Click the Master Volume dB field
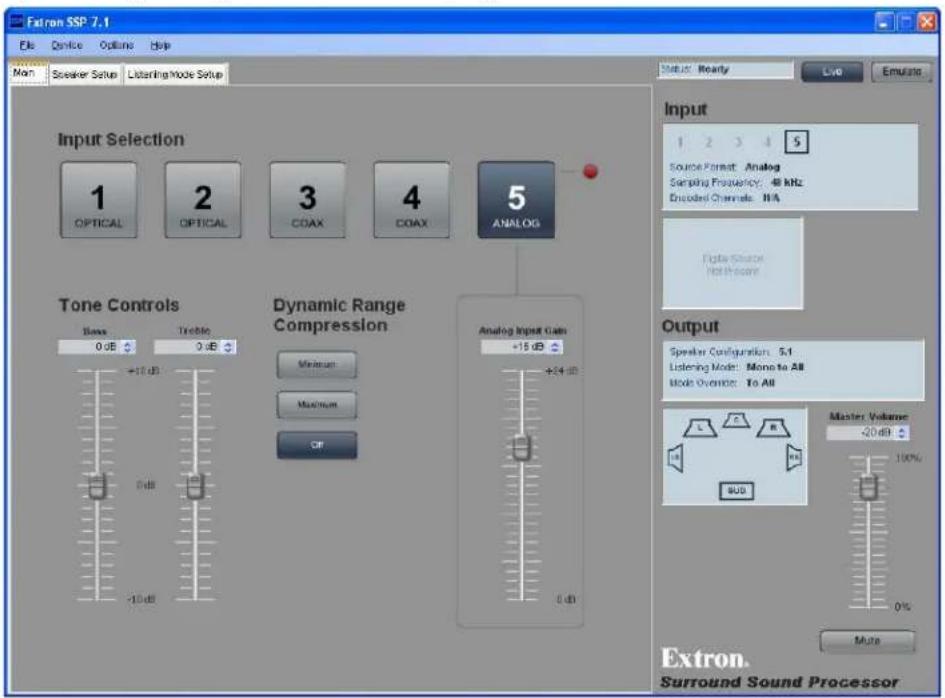Viewport: 945px width, 698px height. 861,433
